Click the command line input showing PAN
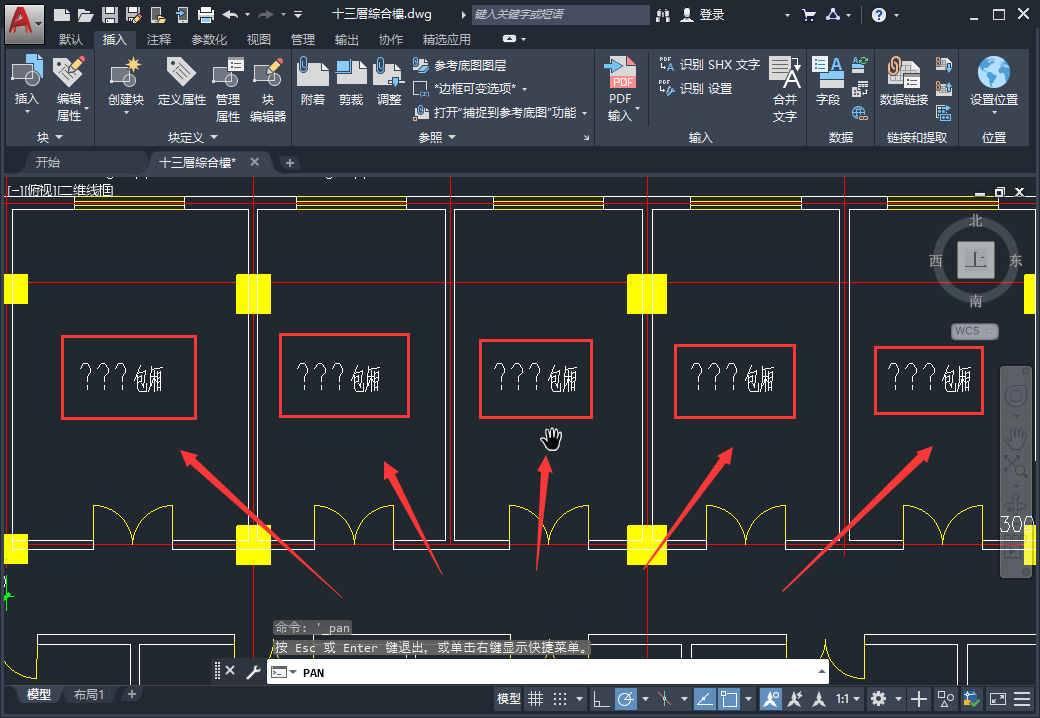Screen dimensions: 1040x718 [x=548, y=672]
